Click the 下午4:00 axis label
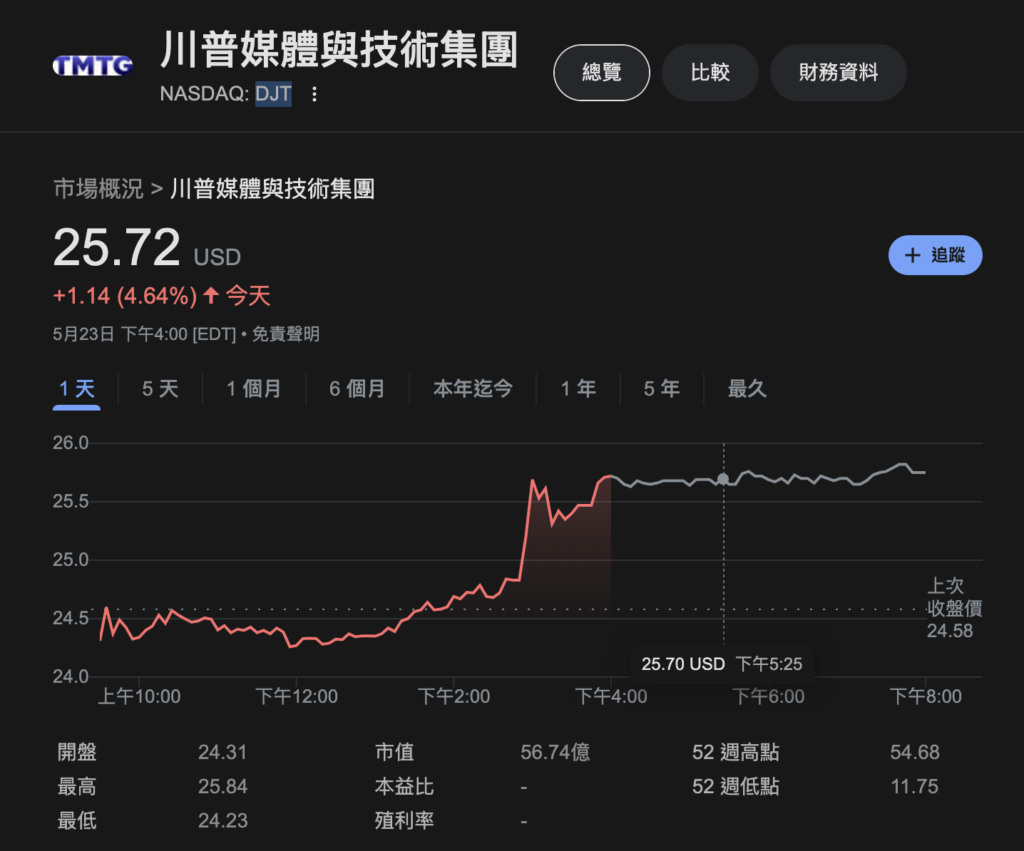Viewport: 1024px width, 851px height. point(611,696)
